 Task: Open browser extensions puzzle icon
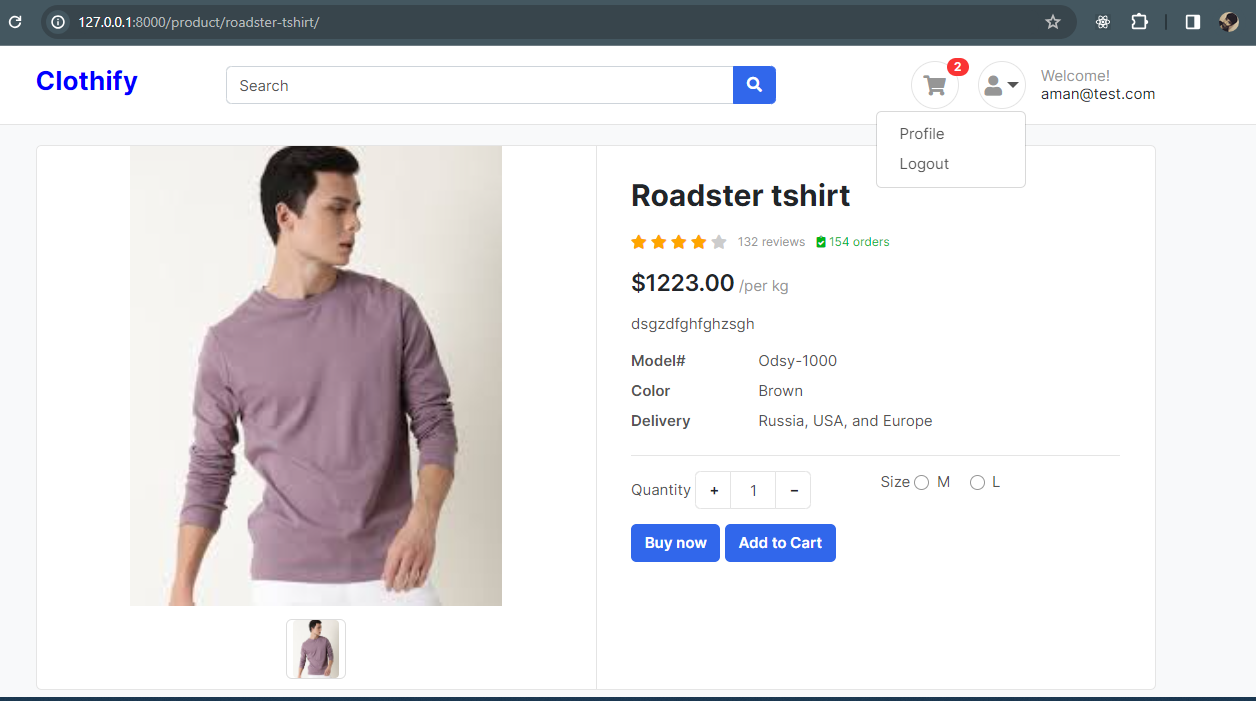[1139, 20]
